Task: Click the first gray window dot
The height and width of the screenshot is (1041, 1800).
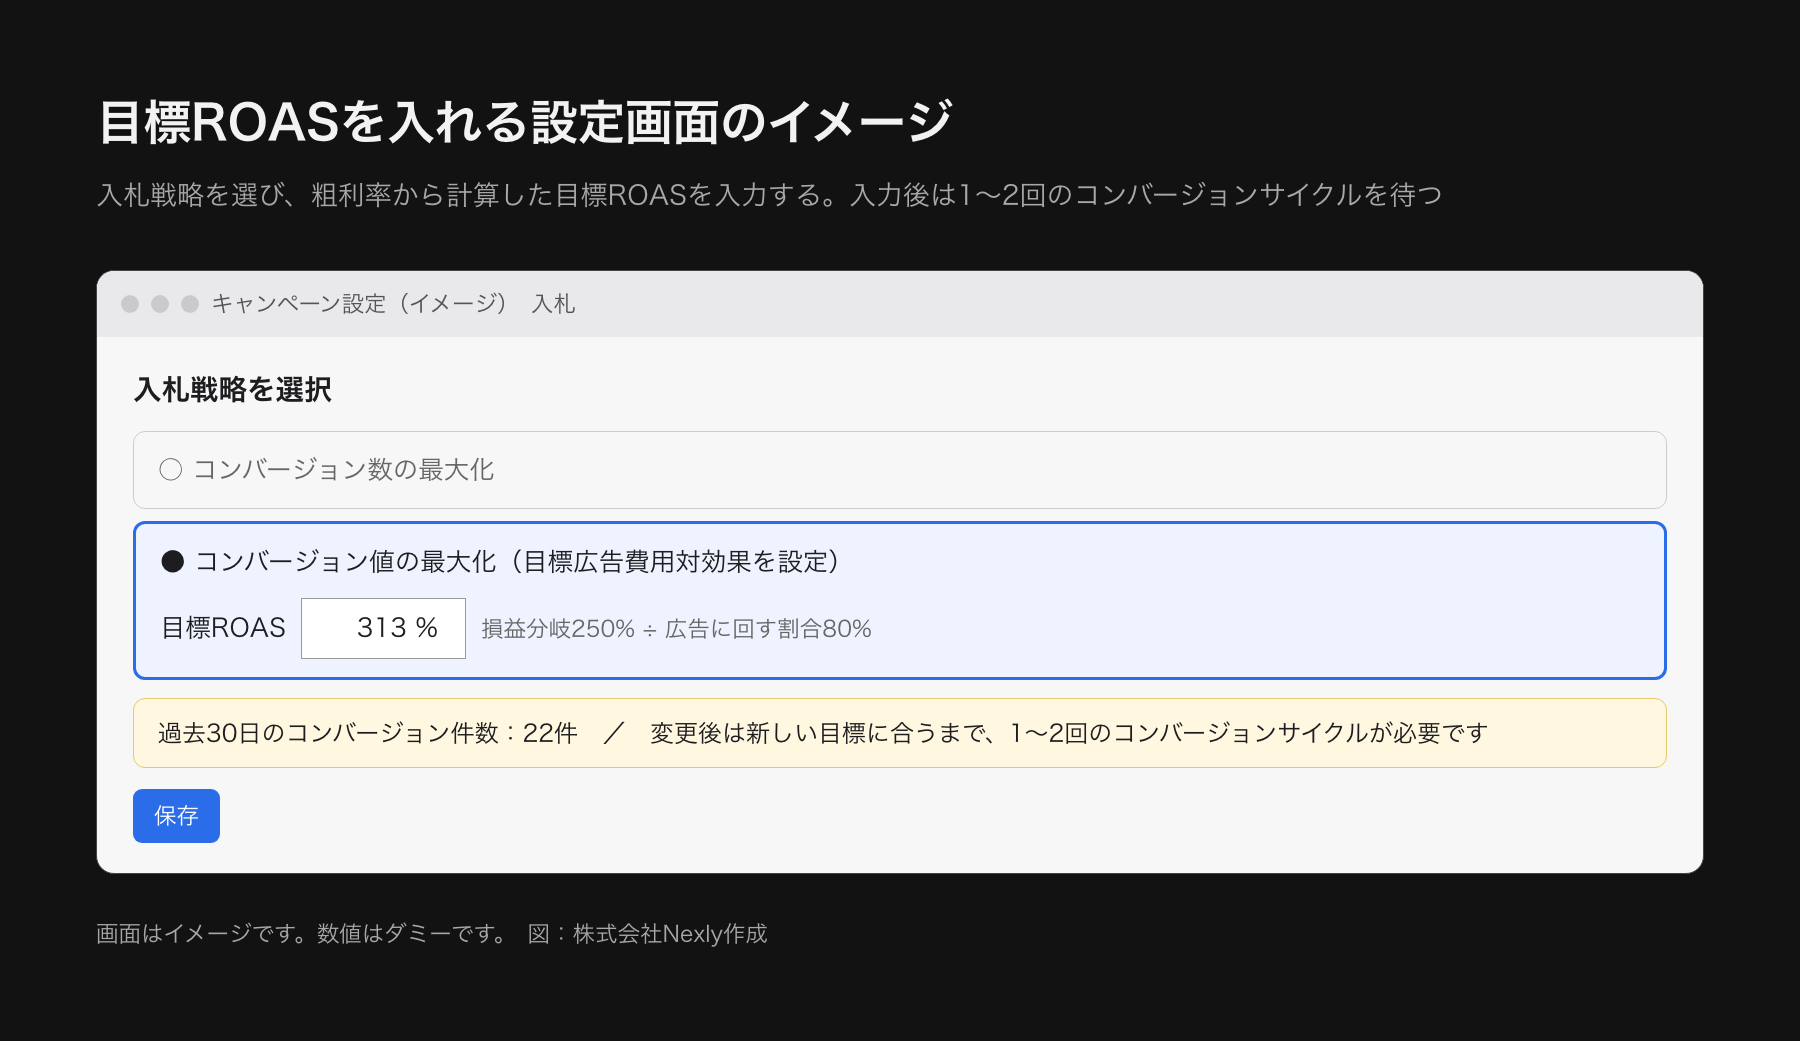Action: (130, 304)
